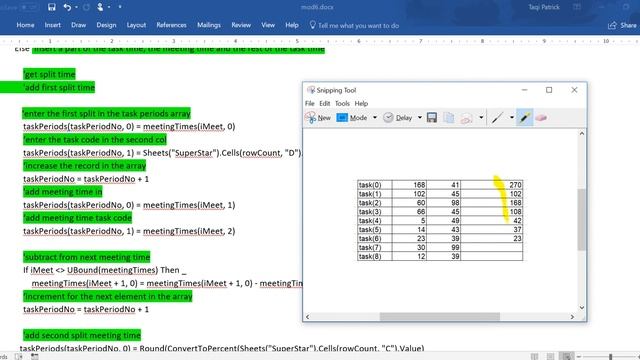The width and height of the screenshot is (640, 360).
Task: Open the Undo history dropdown arrow
Action: pos(76,7)
